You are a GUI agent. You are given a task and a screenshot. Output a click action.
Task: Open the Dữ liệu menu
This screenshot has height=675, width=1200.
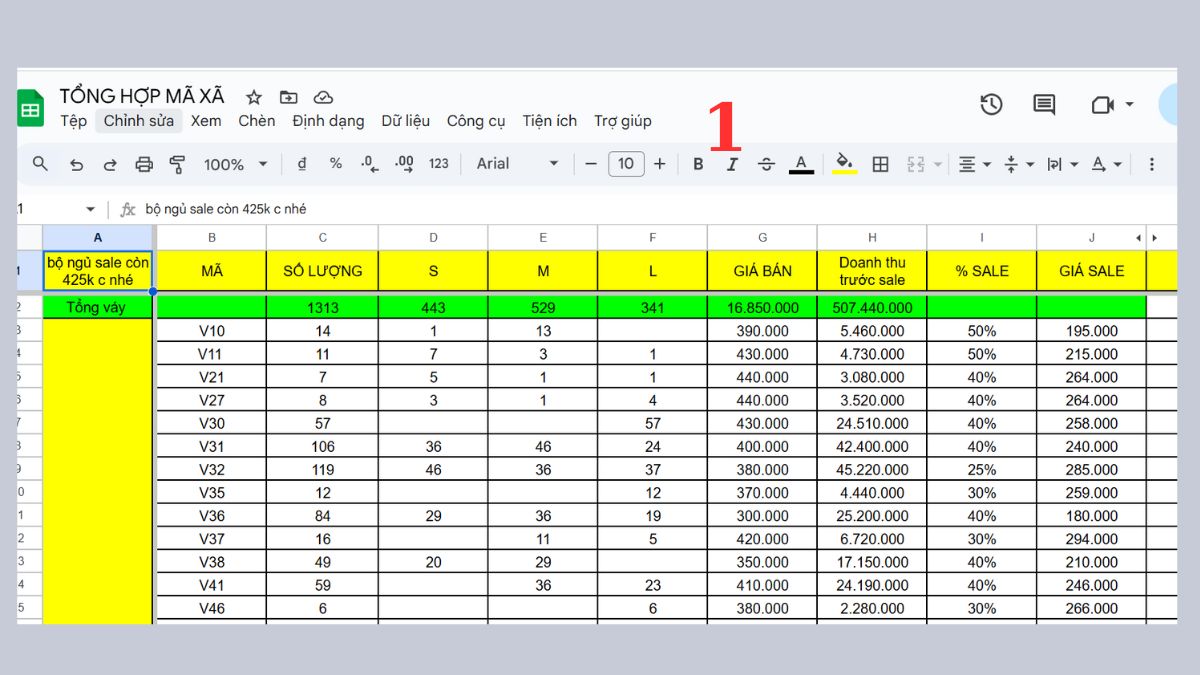(405, 121)
